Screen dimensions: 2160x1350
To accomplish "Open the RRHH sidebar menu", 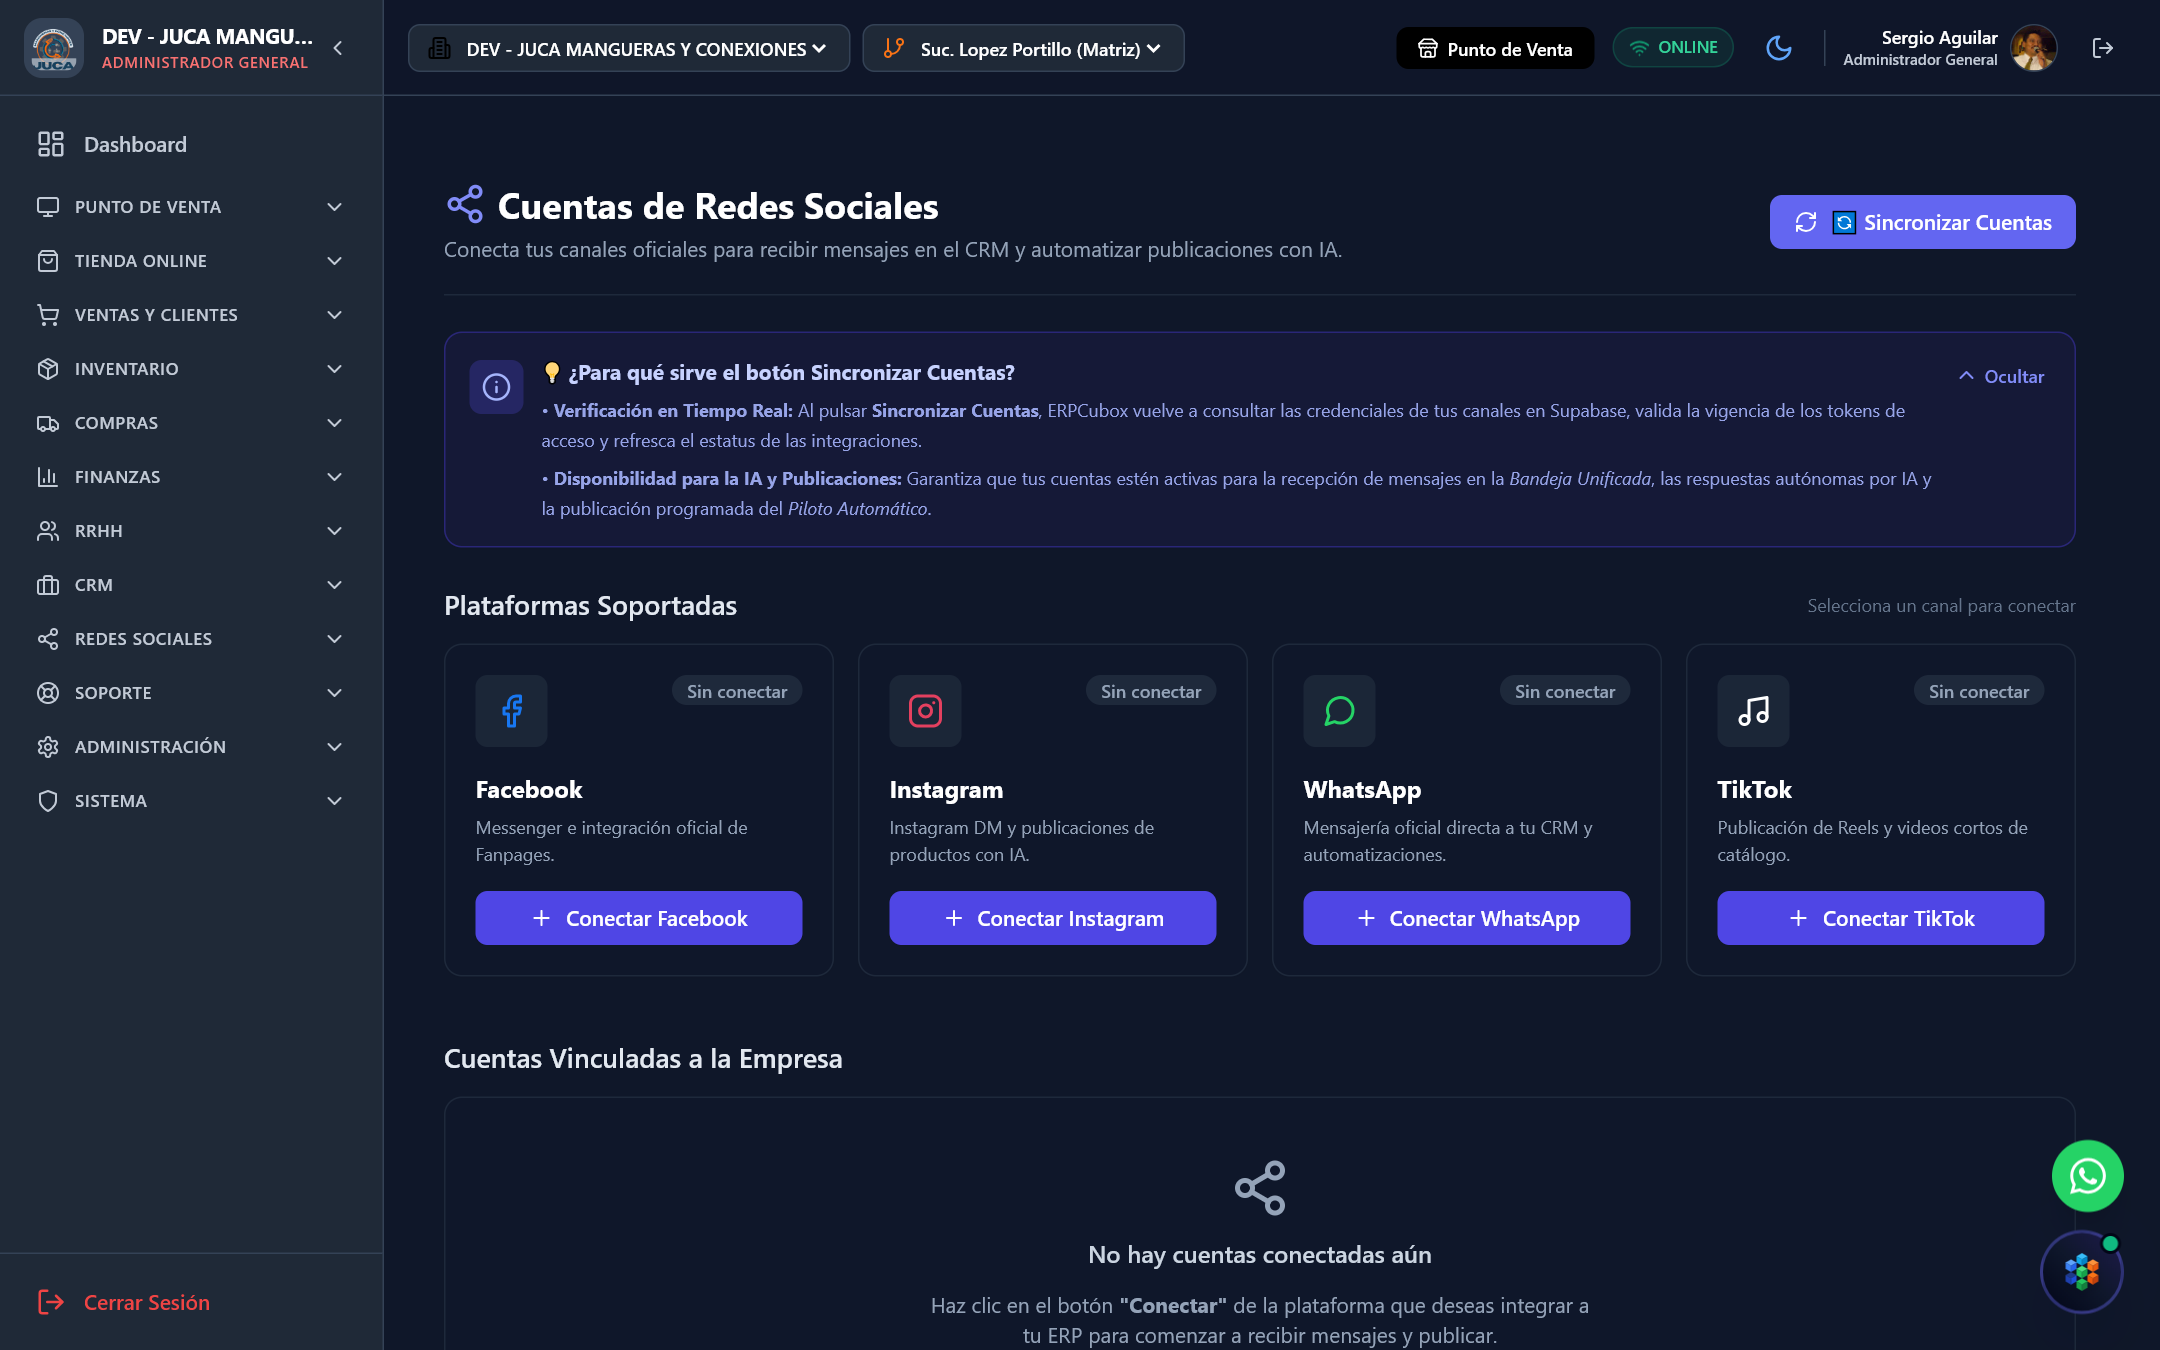I will click(x=191, y=531).
